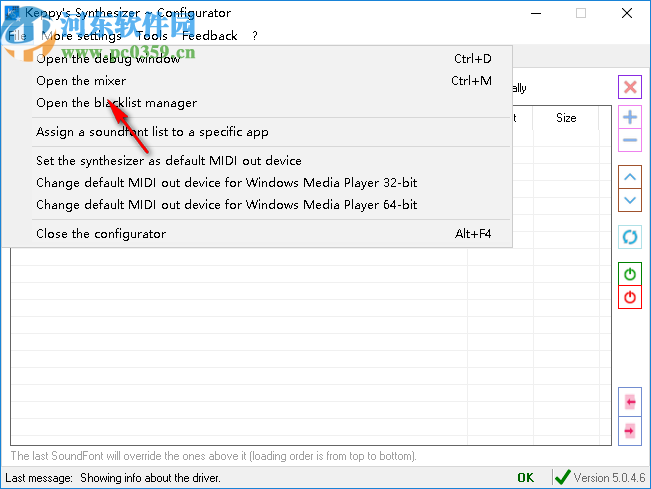Enable the SoundFont with the green power icon
The width and height of the screenshot is (651, 489).
(630, 274)
